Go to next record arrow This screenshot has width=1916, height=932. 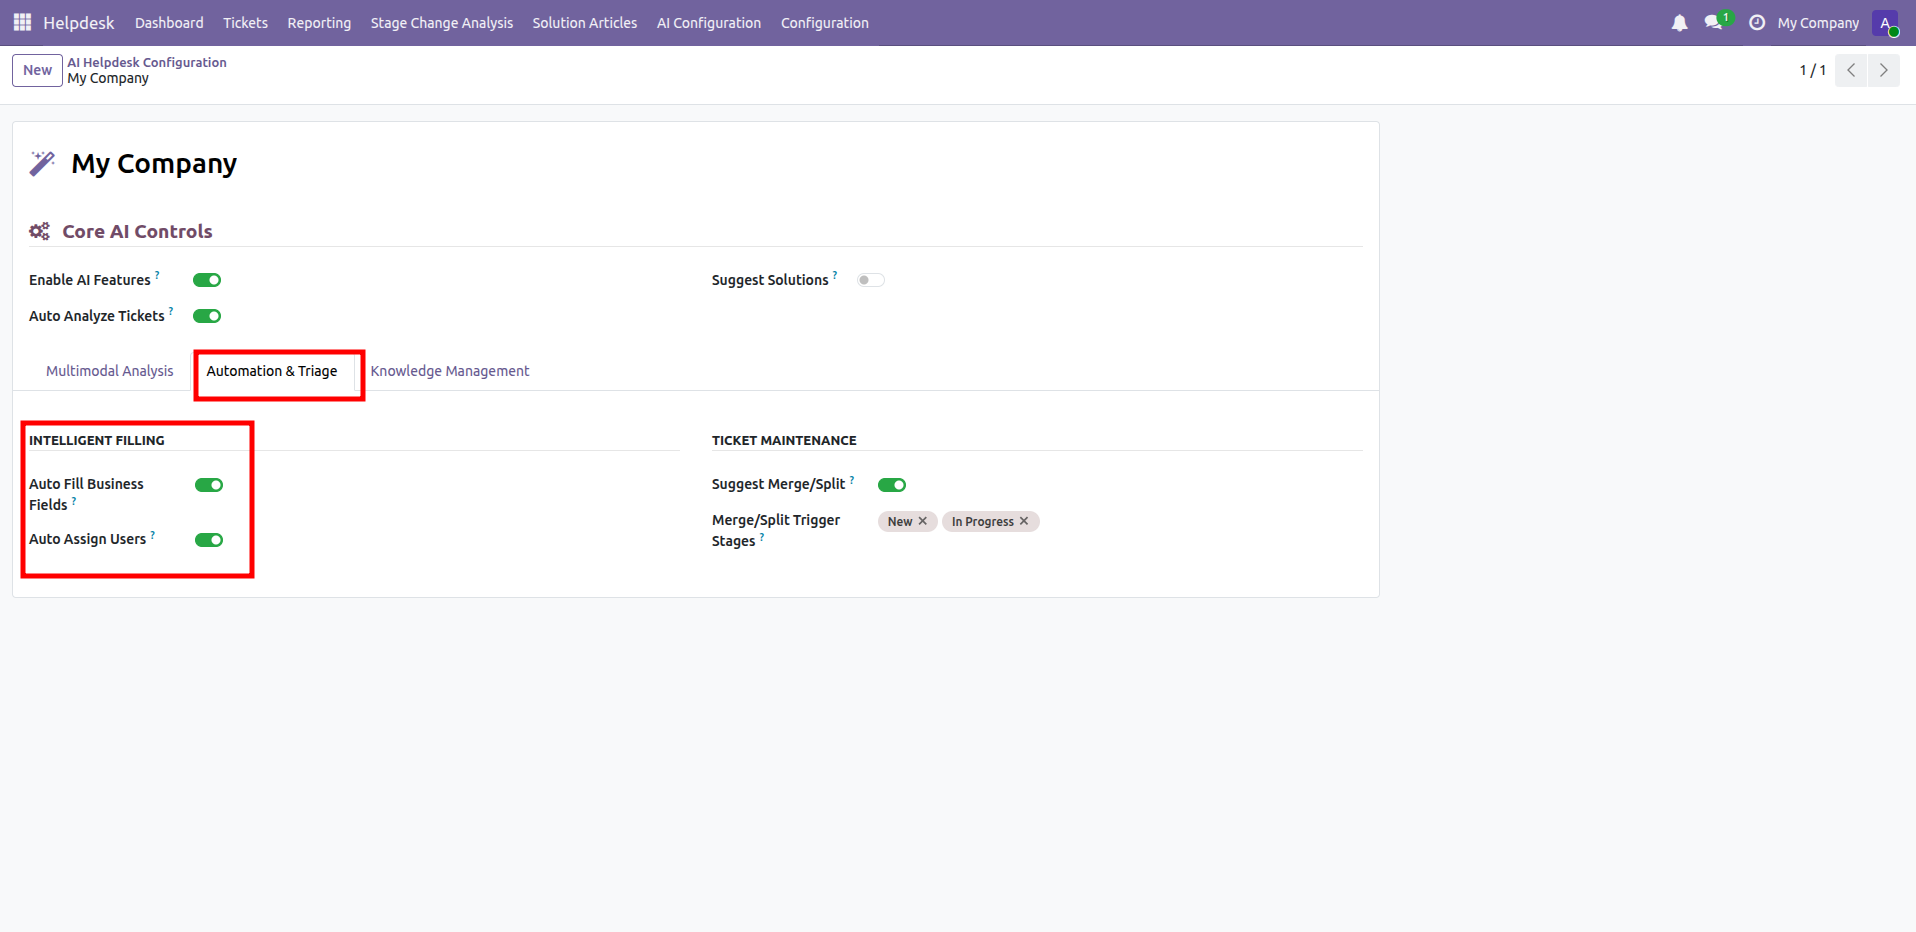click(x=1883, y=70)
